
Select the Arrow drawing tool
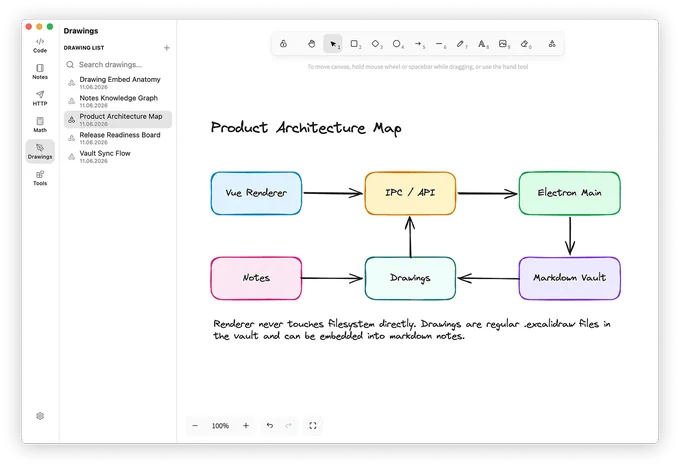pos(418,44)
